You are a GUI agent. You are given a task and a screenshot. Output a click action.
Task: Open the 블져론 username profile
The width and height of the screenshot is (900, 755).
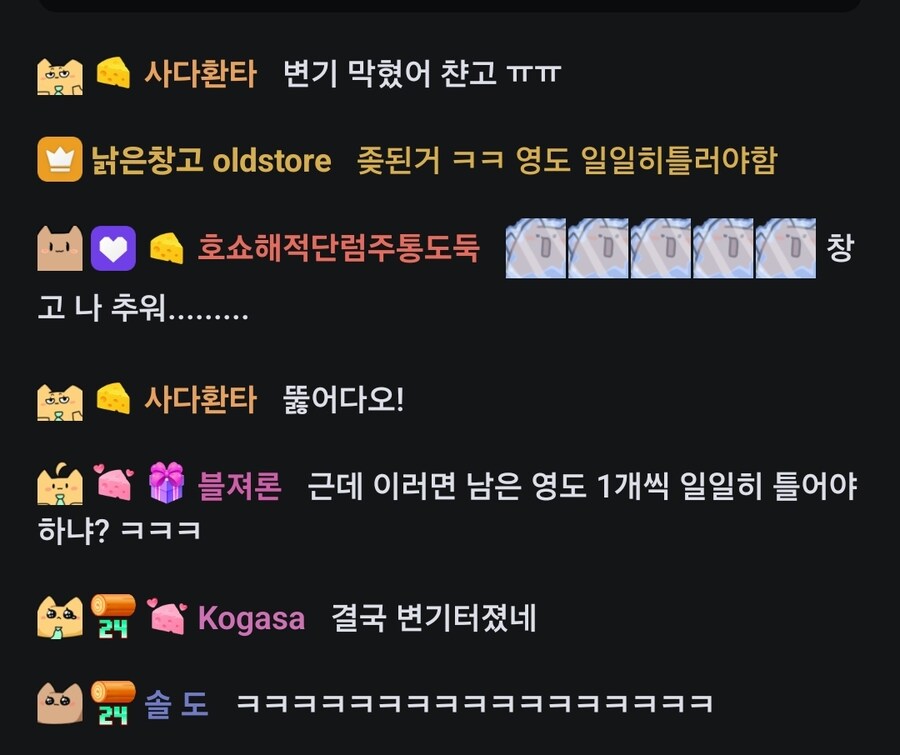pos(239,486)
